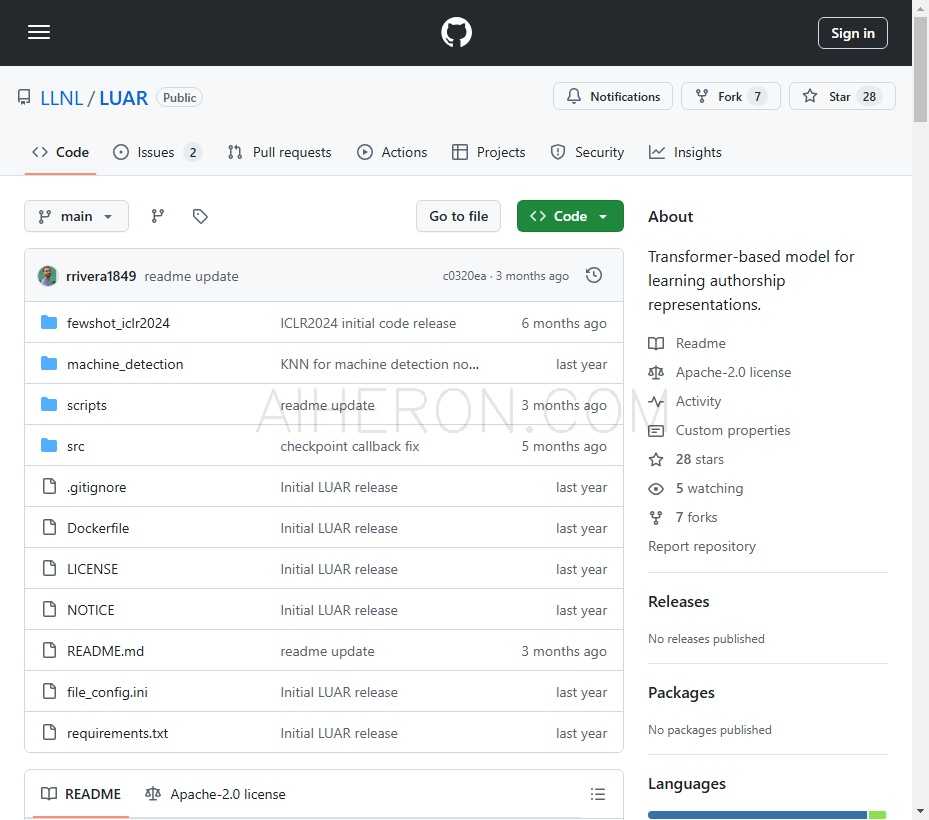Screen dimensions: 929x820
Task: Select the README tab
Action: pos(81,794)
